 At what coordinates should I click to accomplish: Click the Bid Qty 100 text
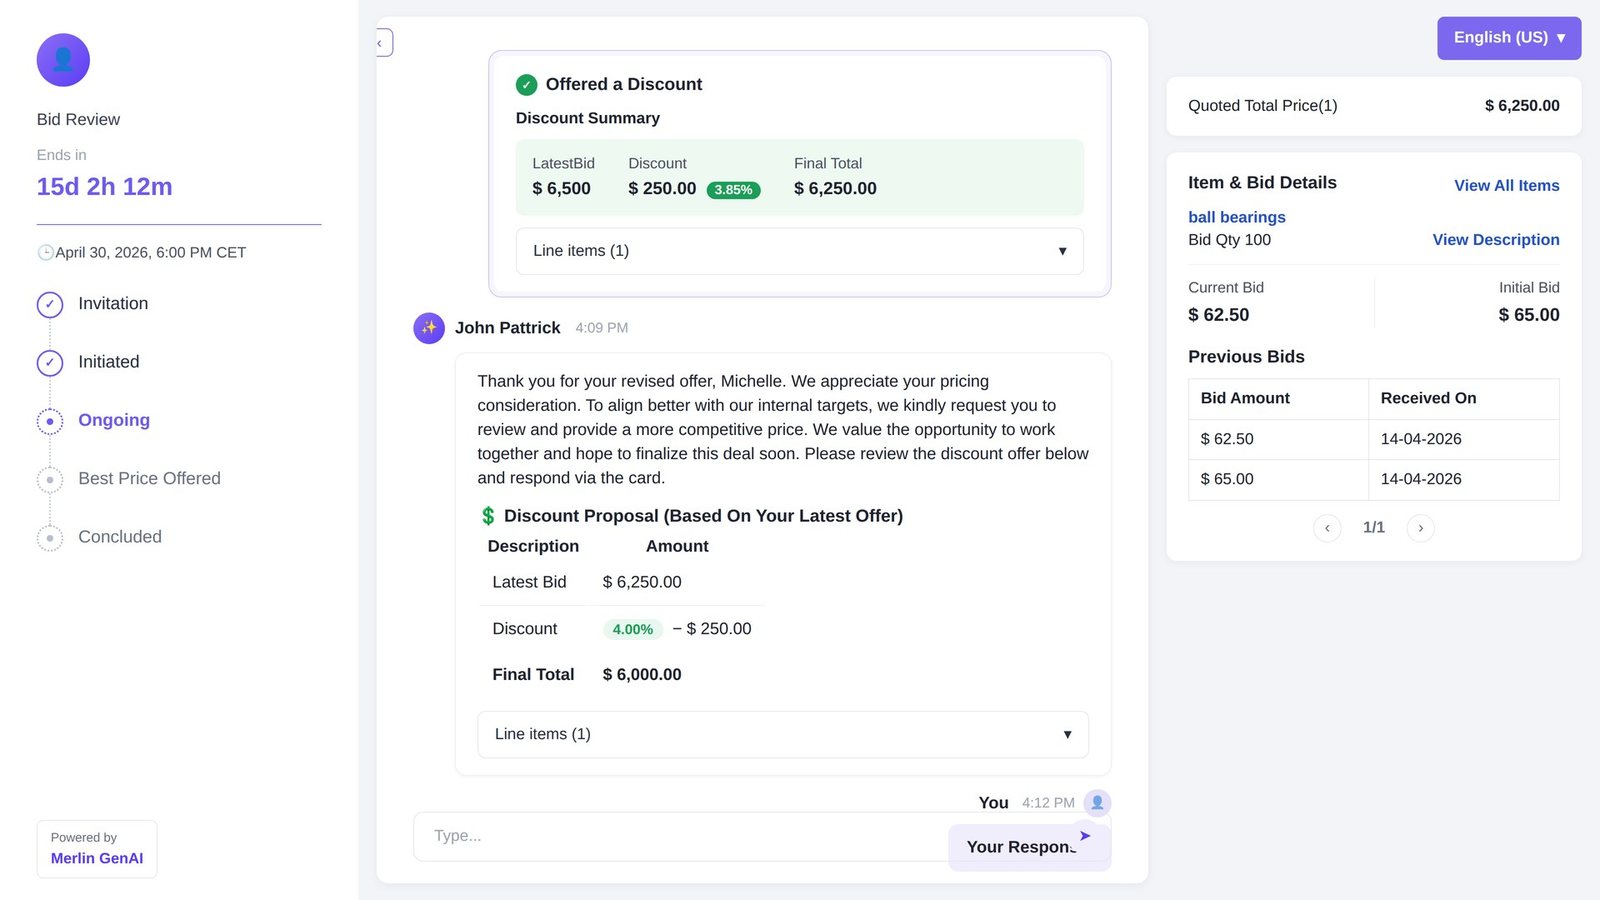click(1229, 240)
